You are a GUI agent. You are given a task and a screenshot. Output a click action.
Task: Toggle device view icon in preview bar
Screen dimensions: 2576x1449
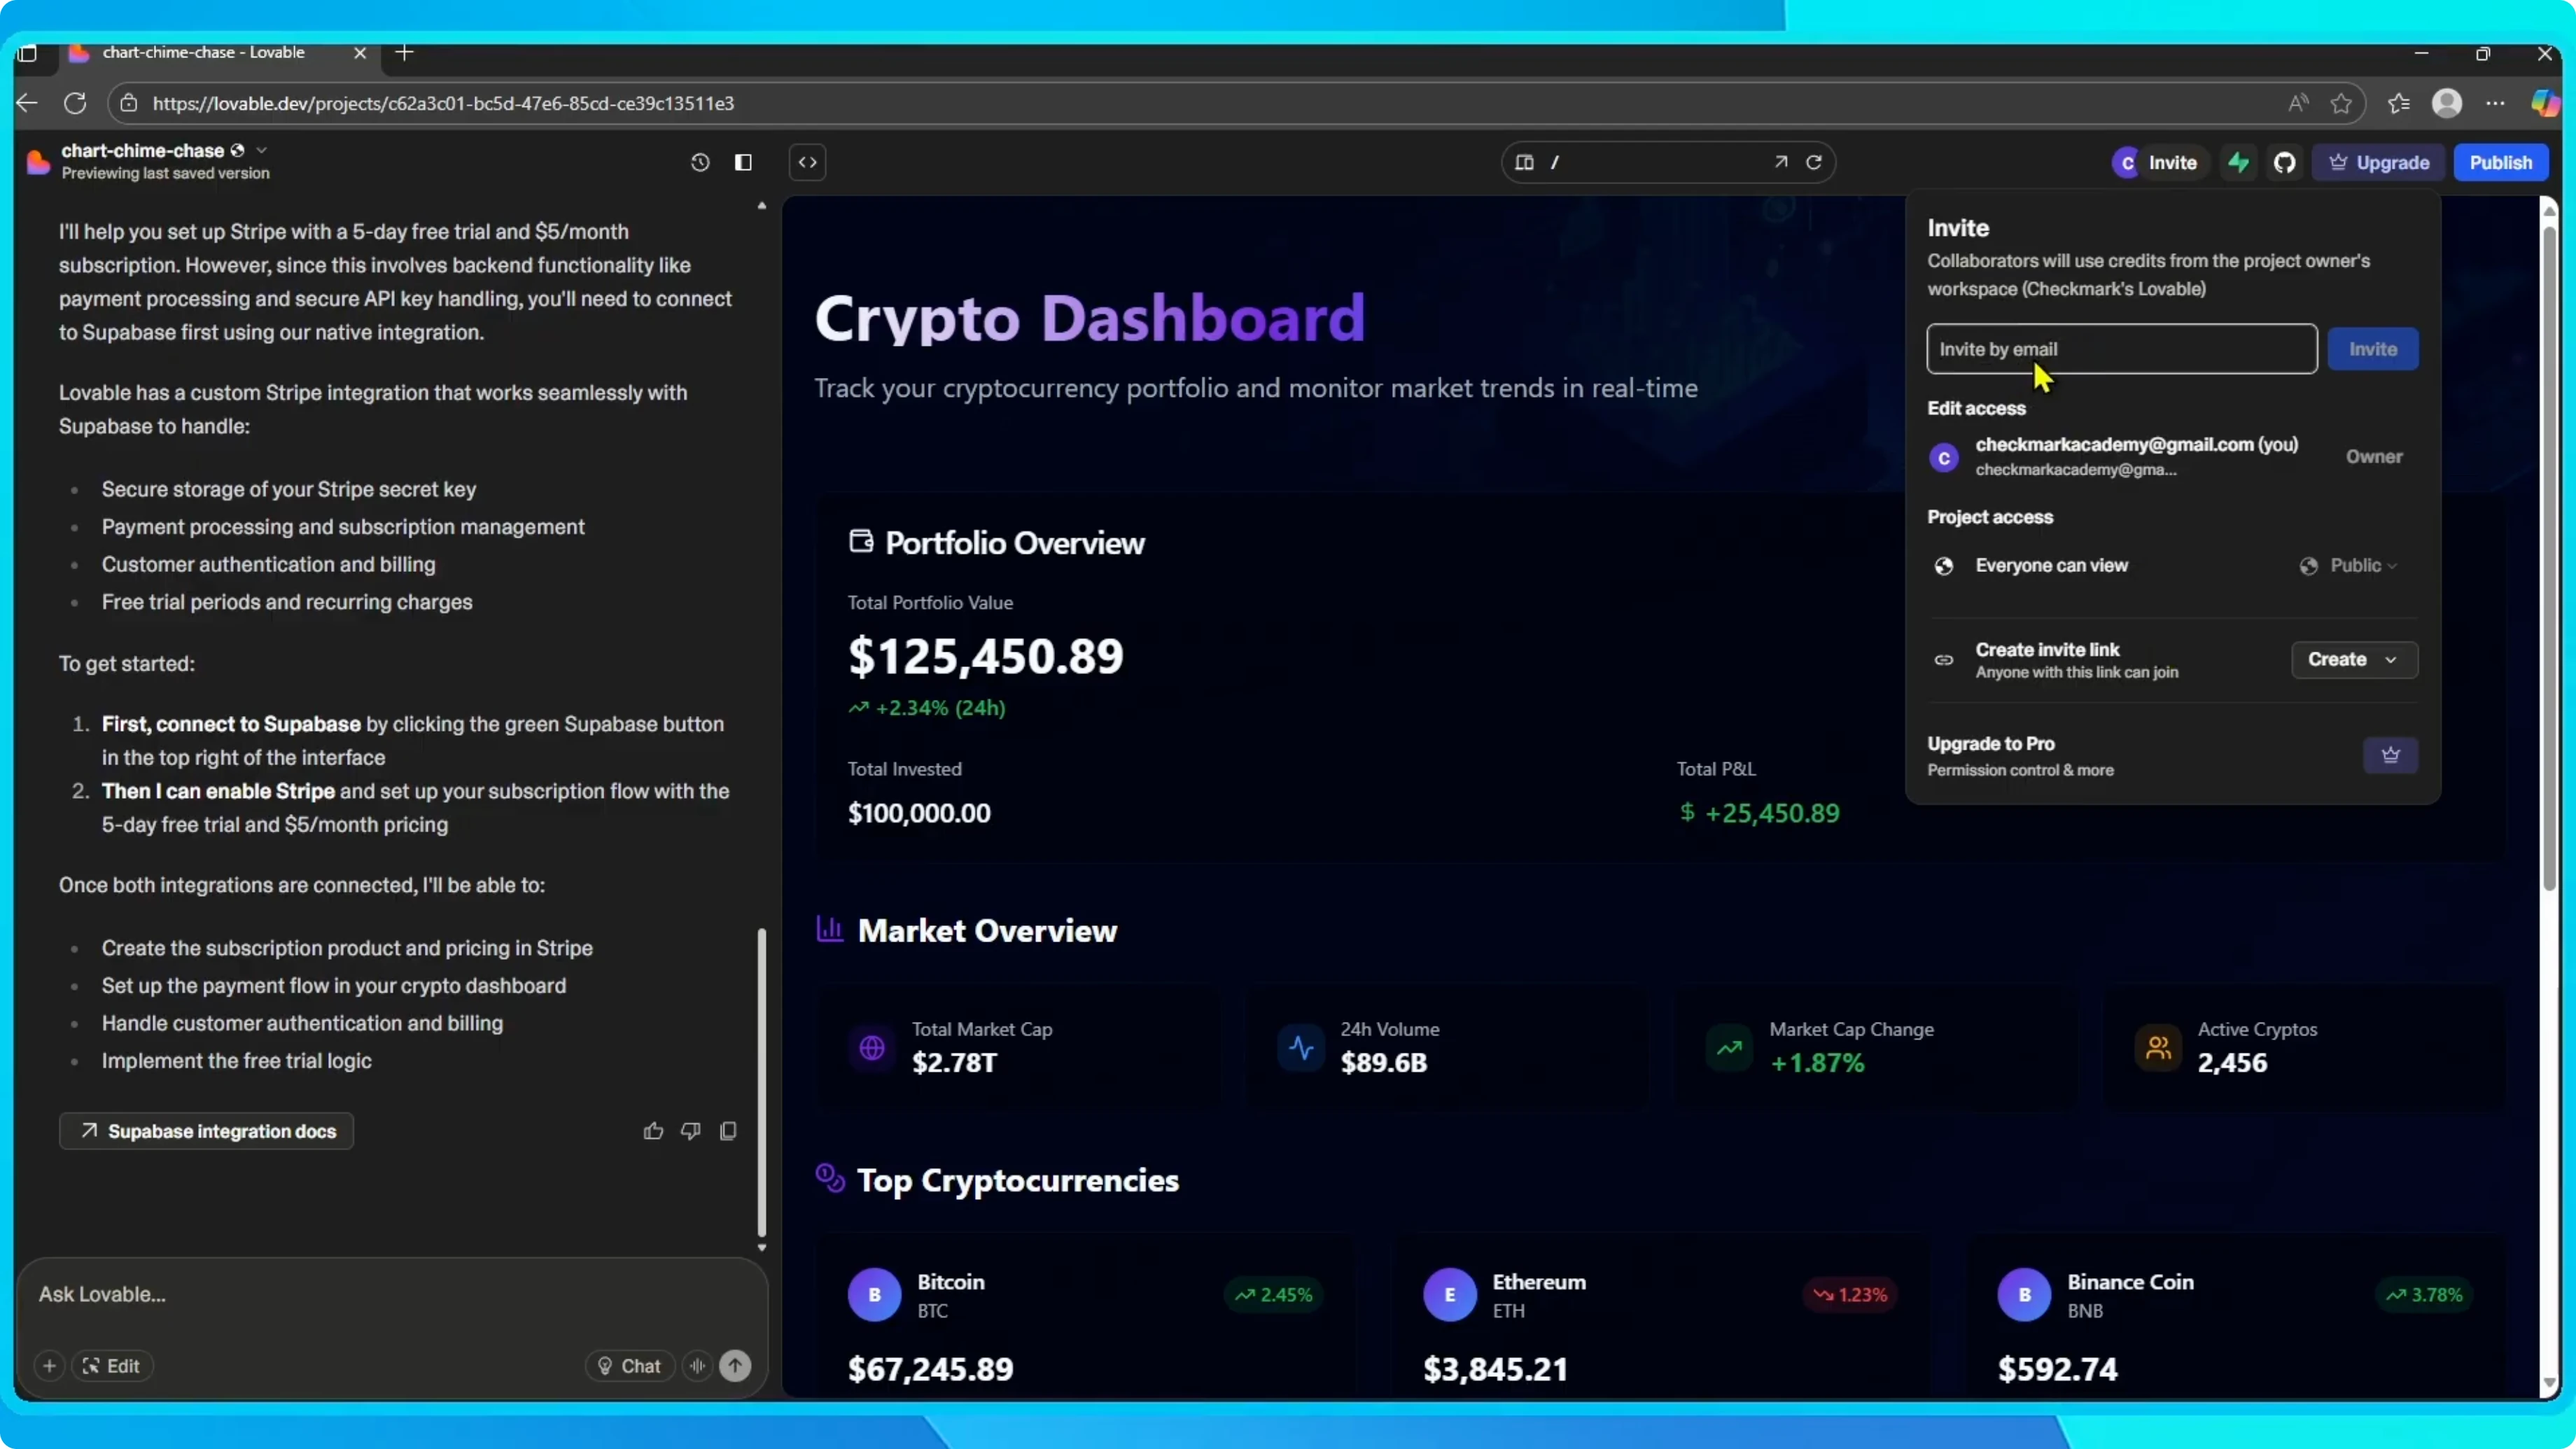pyautogui.click(x=1524, y=162)
